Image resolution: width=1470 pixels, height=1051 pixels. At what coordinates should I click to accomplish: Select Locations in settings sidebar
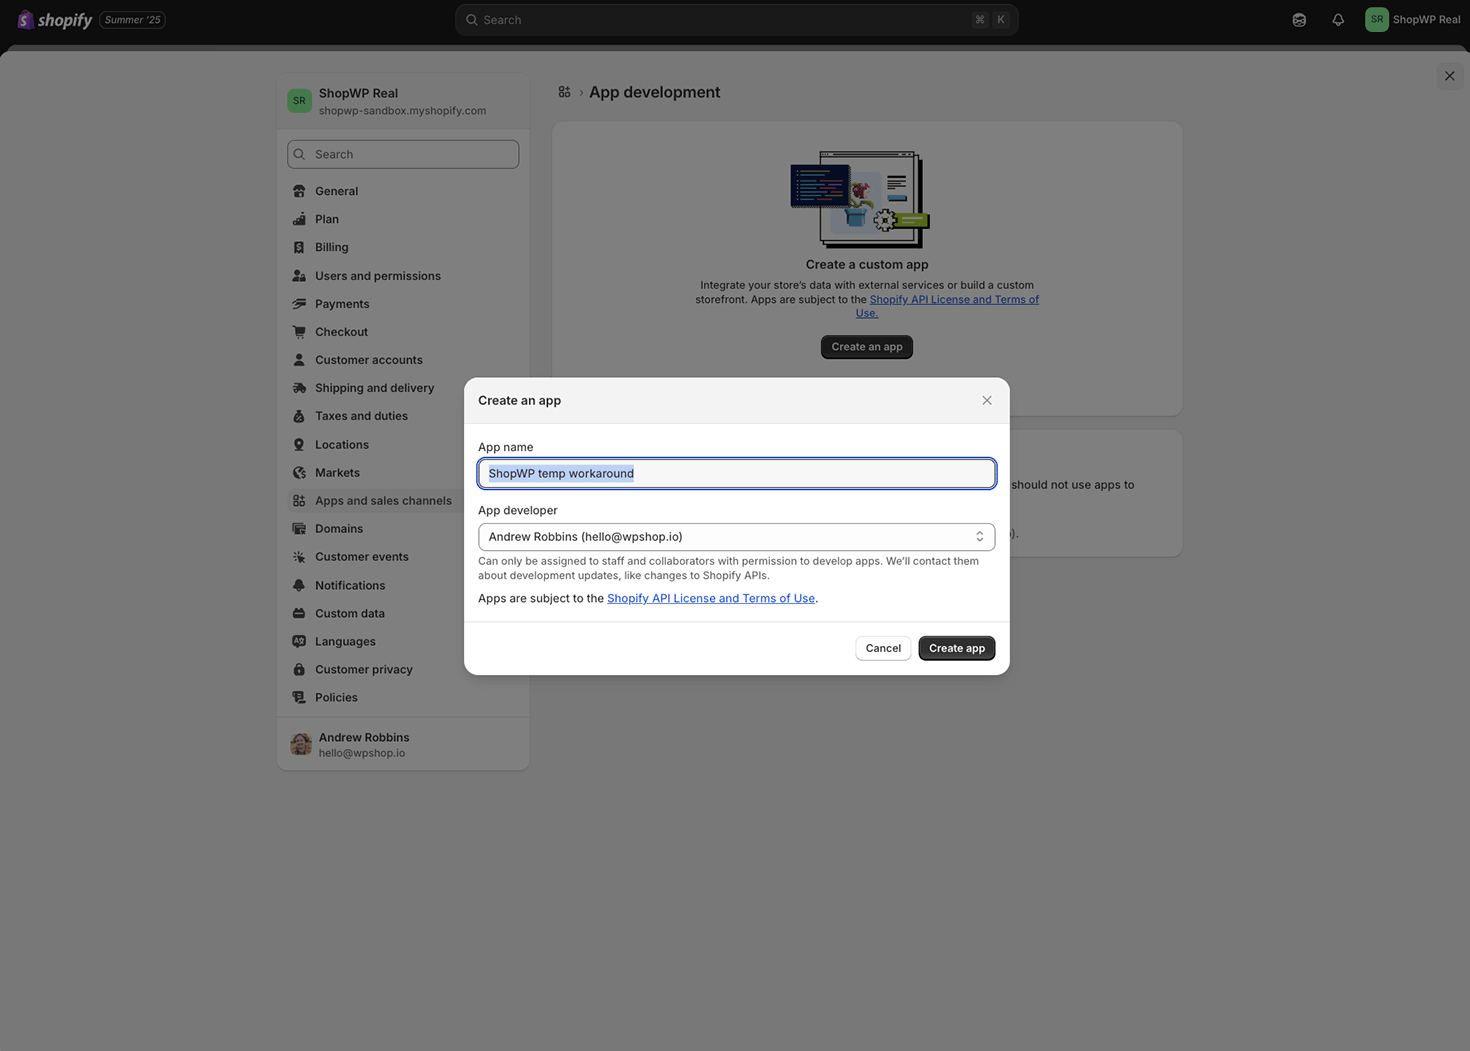tap(403, 445)
